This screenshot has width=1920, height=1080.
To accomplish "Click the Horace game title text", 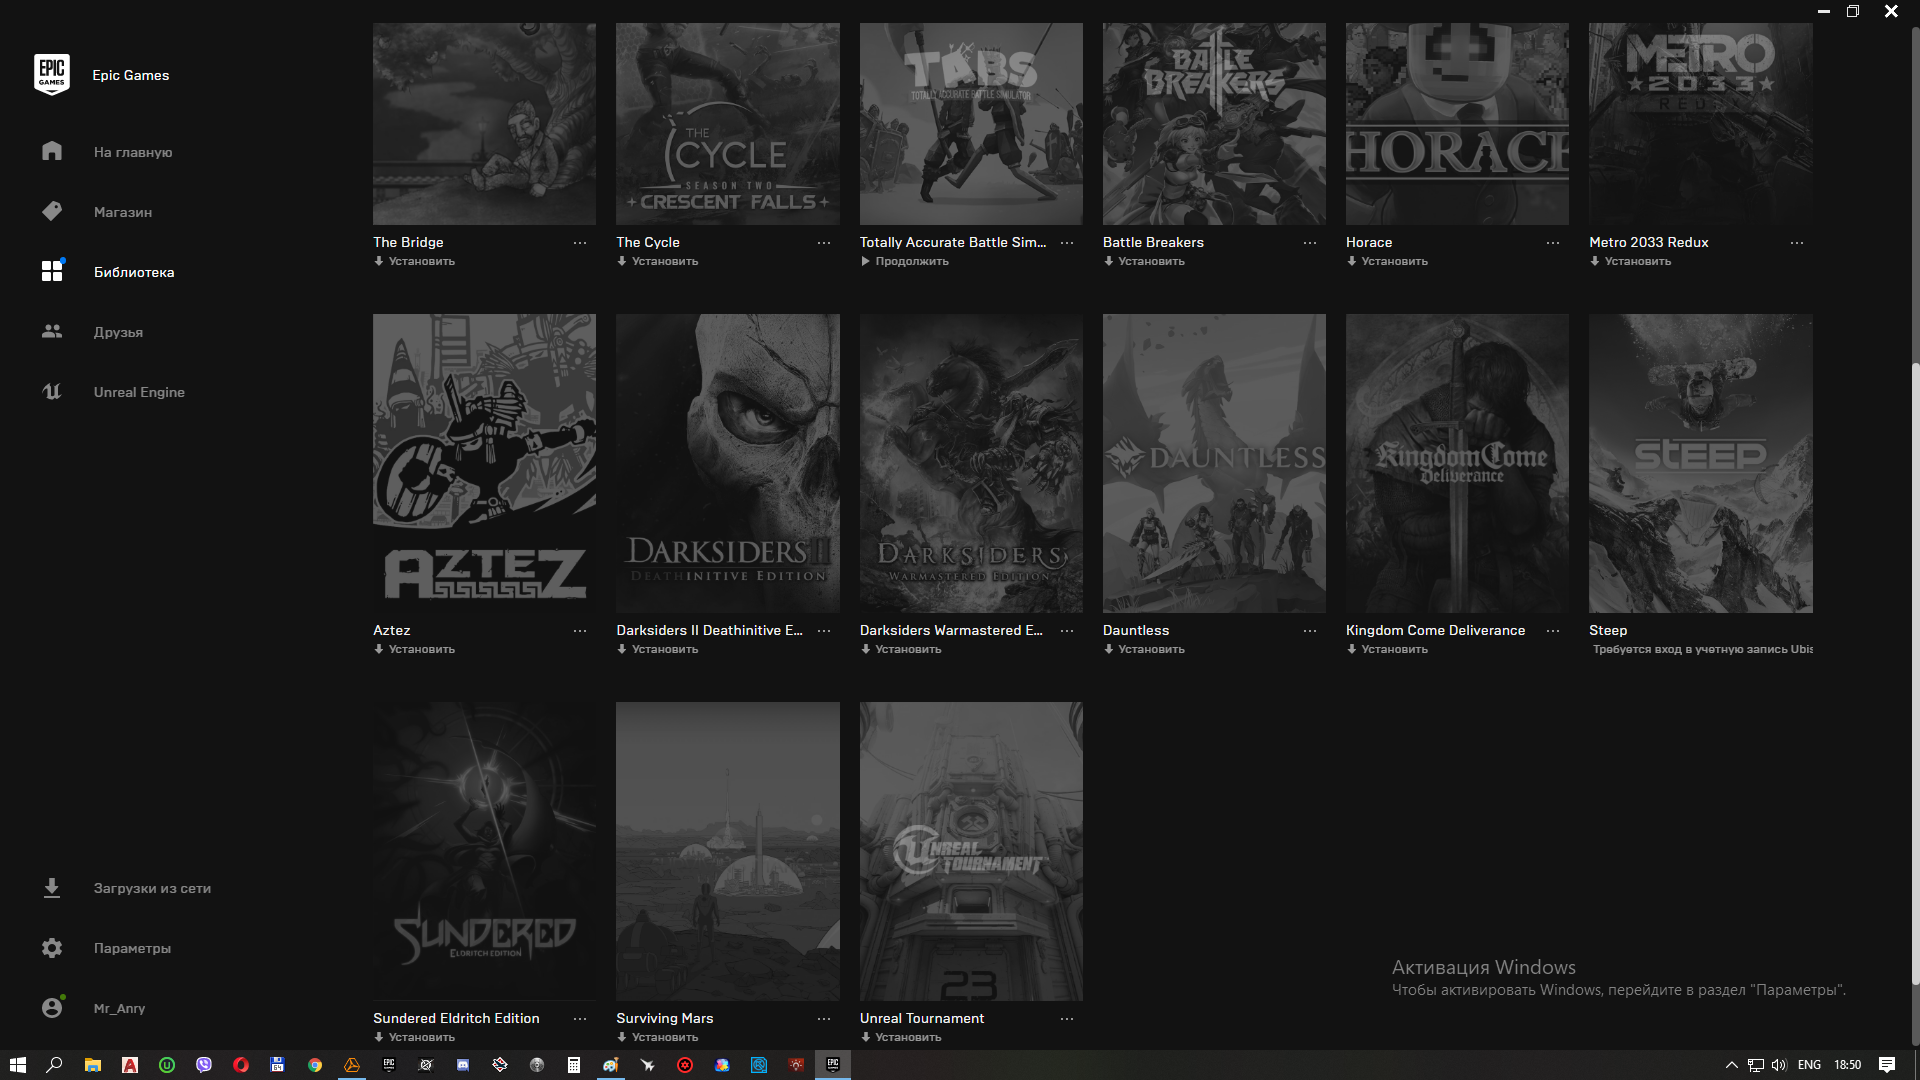I will coord(1369,242).
